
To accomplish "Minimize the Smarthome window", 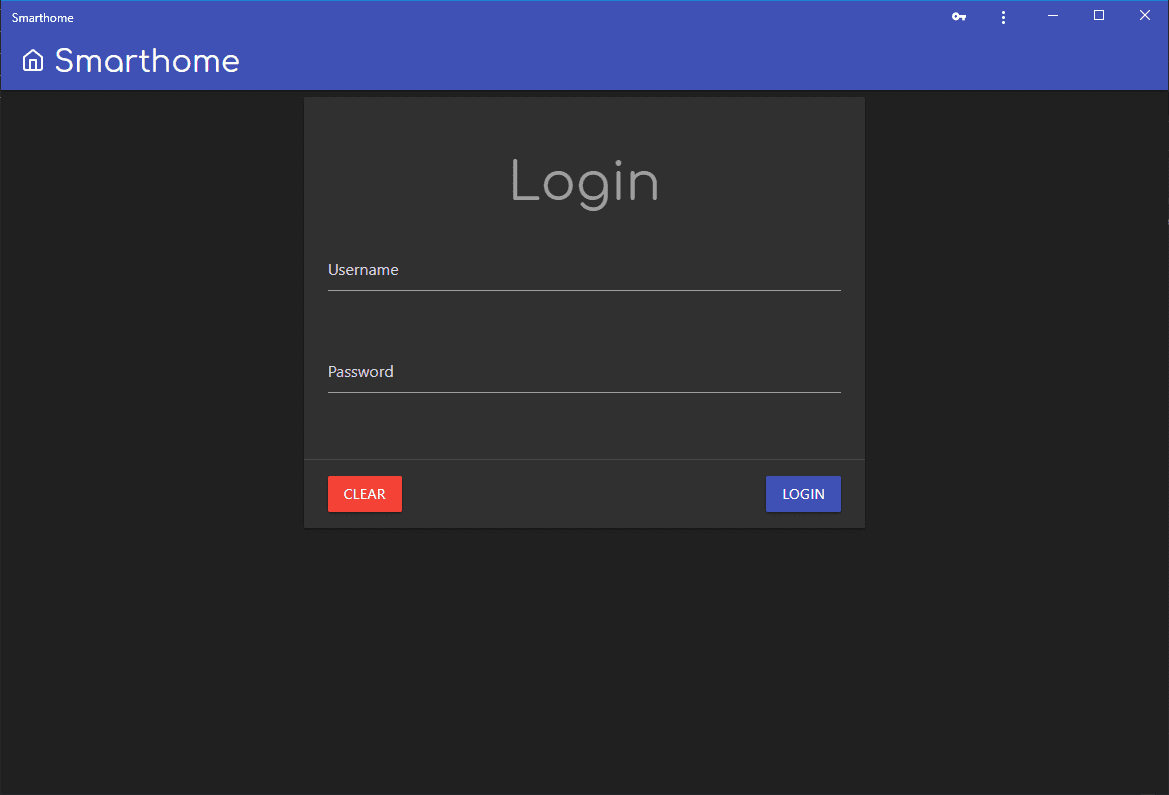I will 1053,16.
